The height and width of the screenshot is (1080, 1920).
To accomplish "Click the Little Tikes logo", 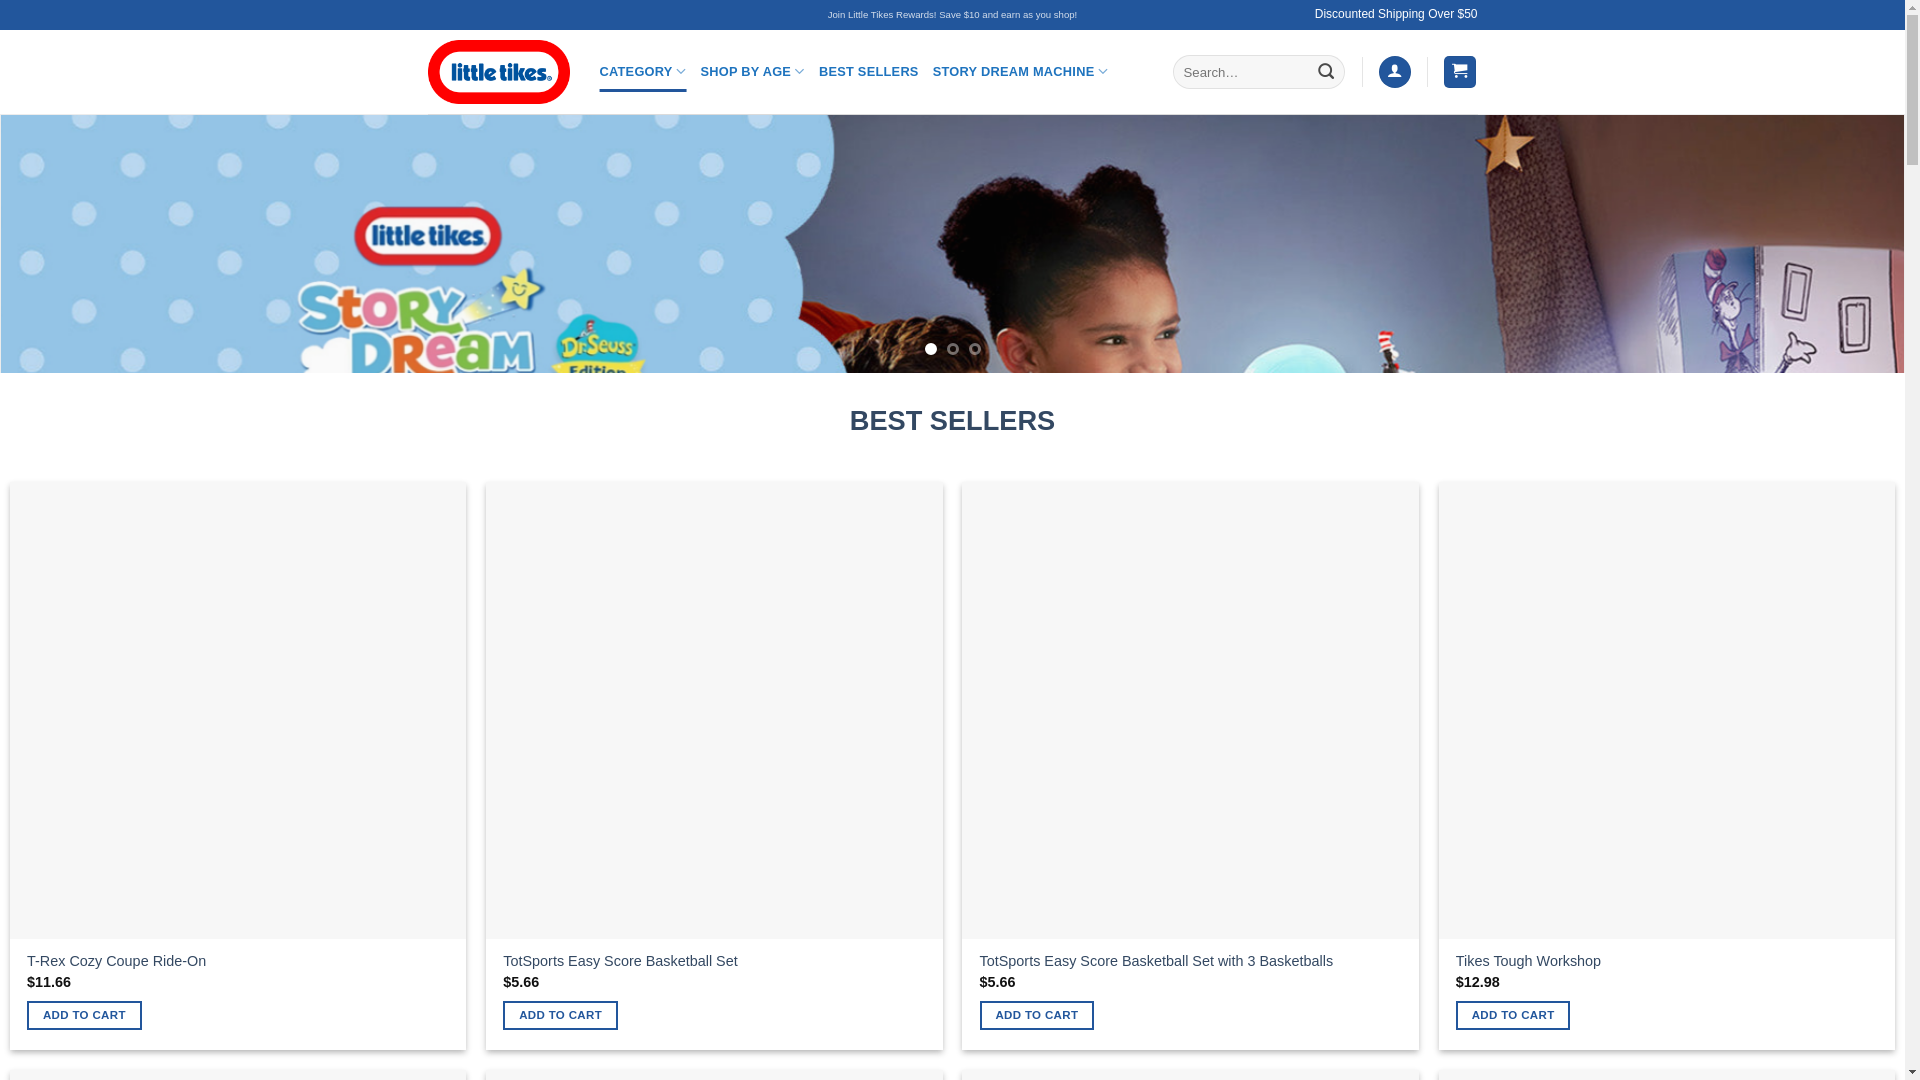I will (x=498, y=72).
